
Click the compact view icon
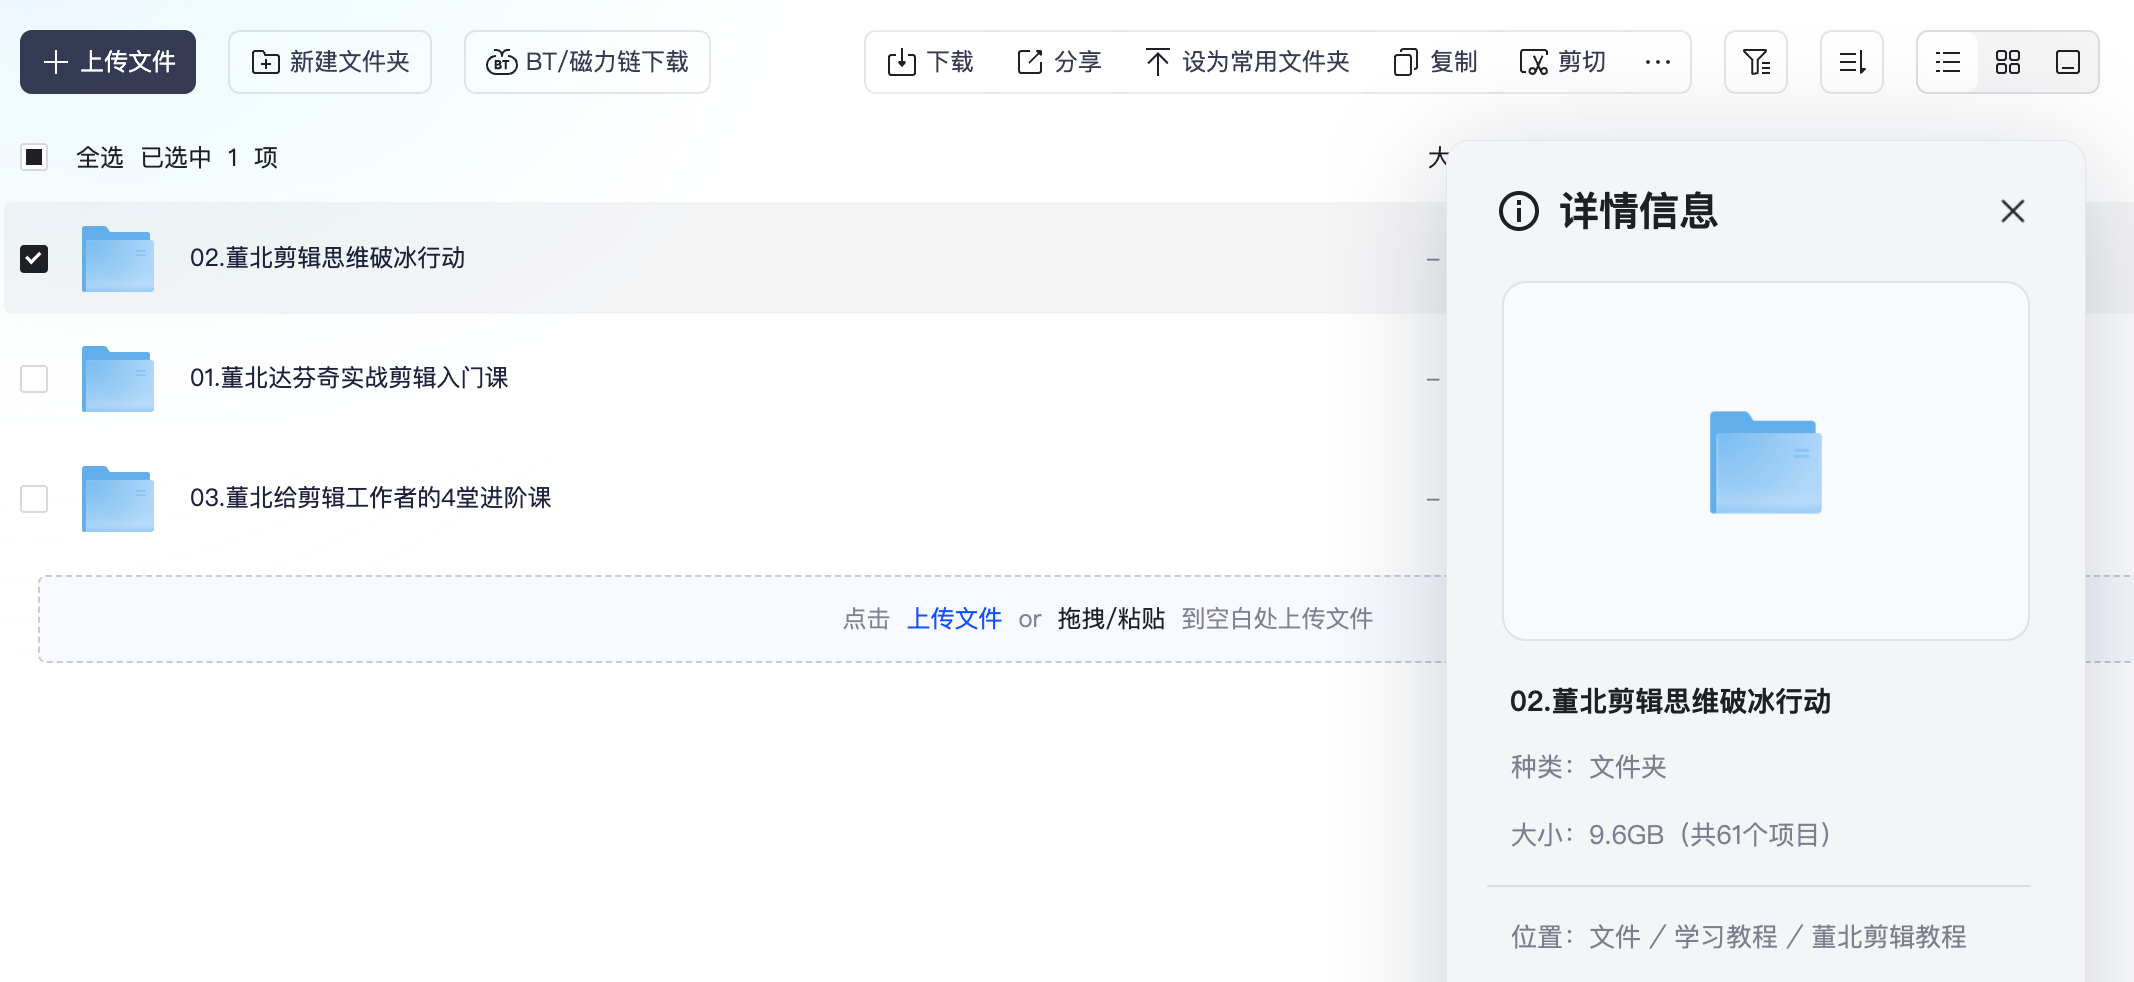click(2067, 62)
